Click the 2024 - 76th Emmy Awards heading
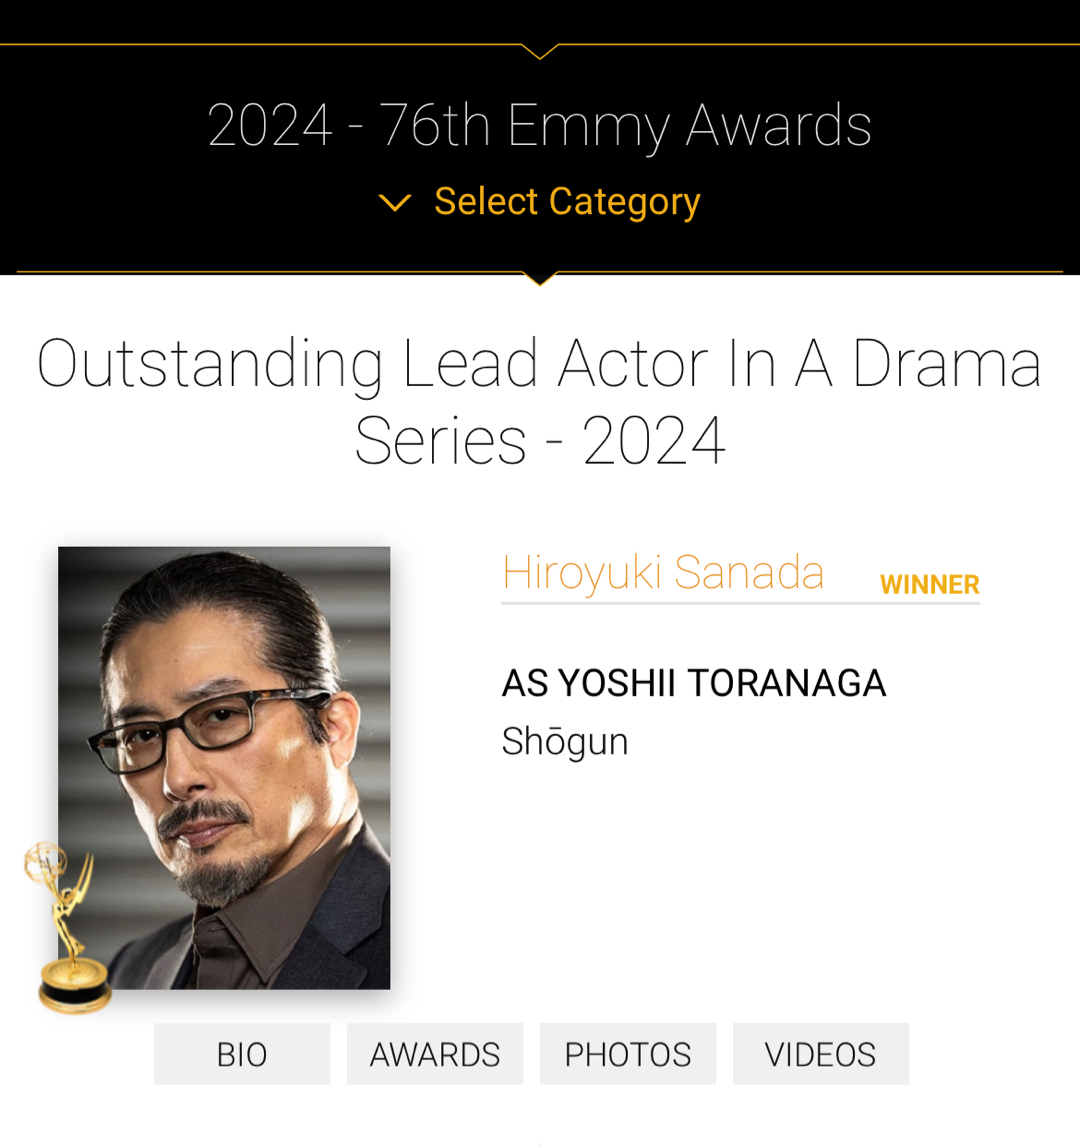The width and height of the screenshot is (1080, 1145). coord(540,126)
